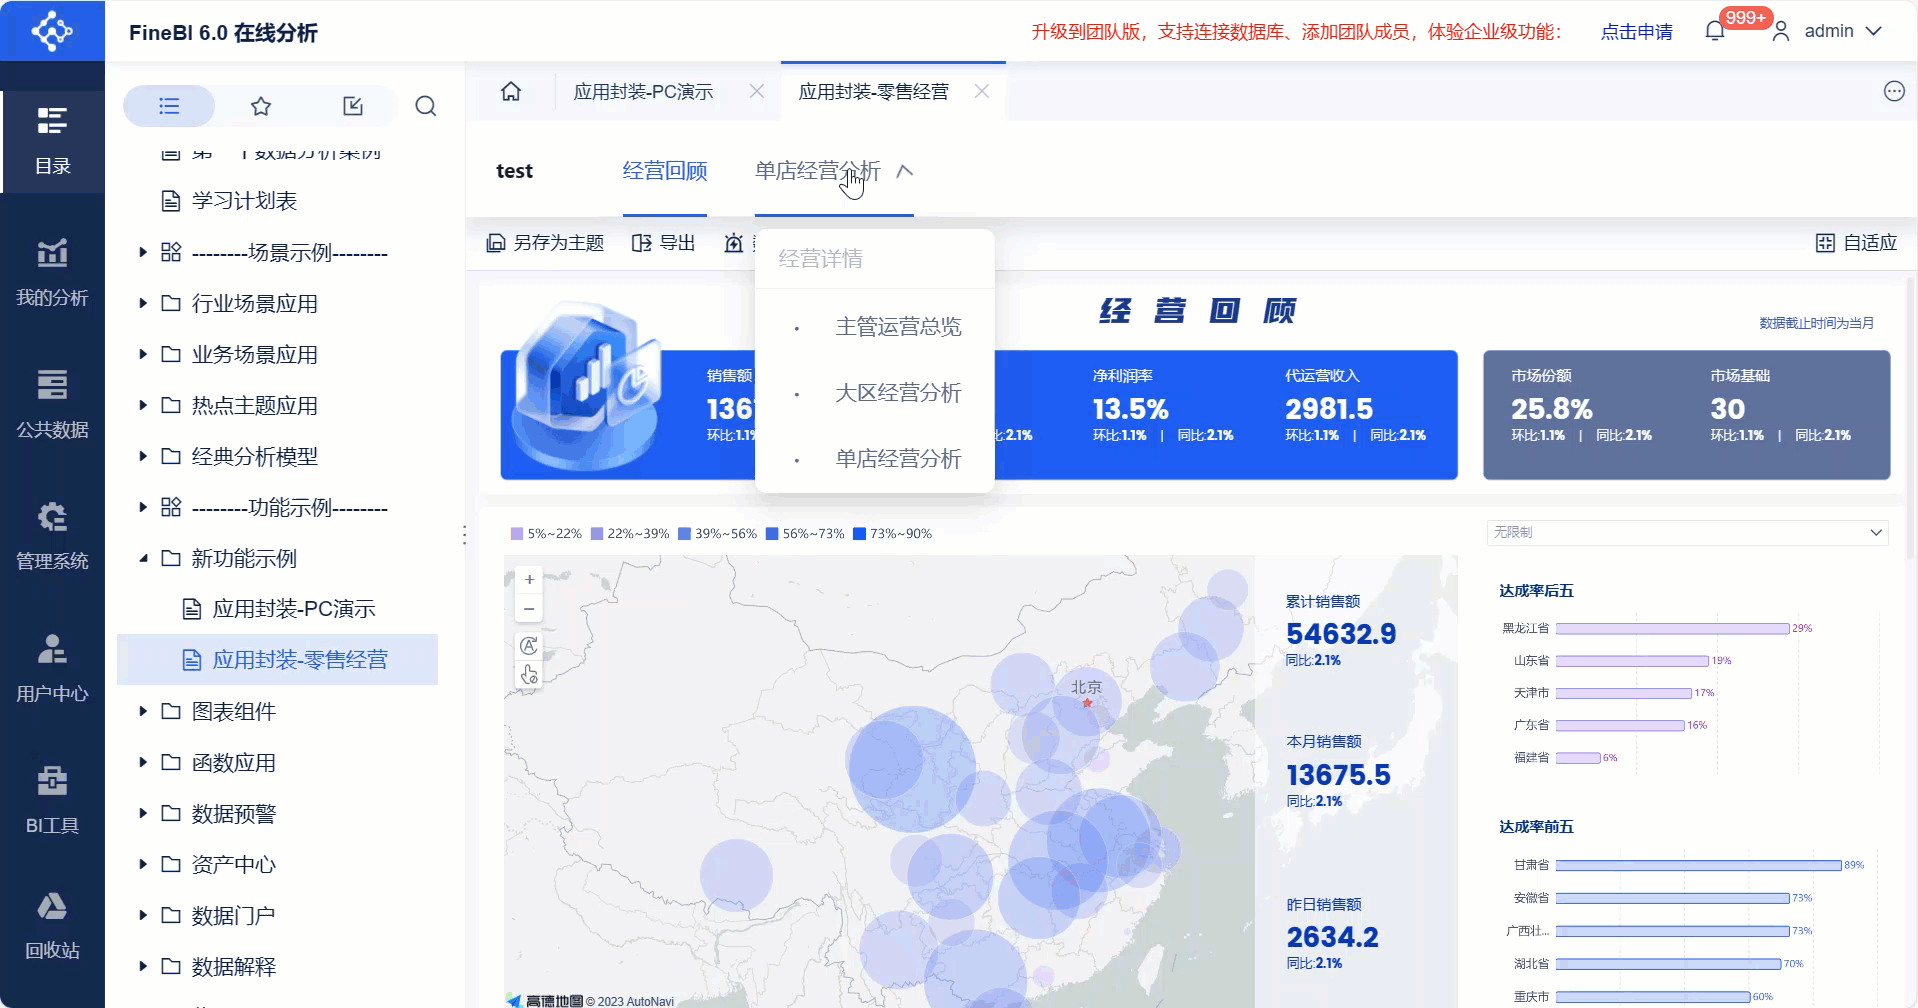Viewport: 1918px width, 1008px height.
Task: Open notifications bell icon
Action: [x=1715, y=31]
